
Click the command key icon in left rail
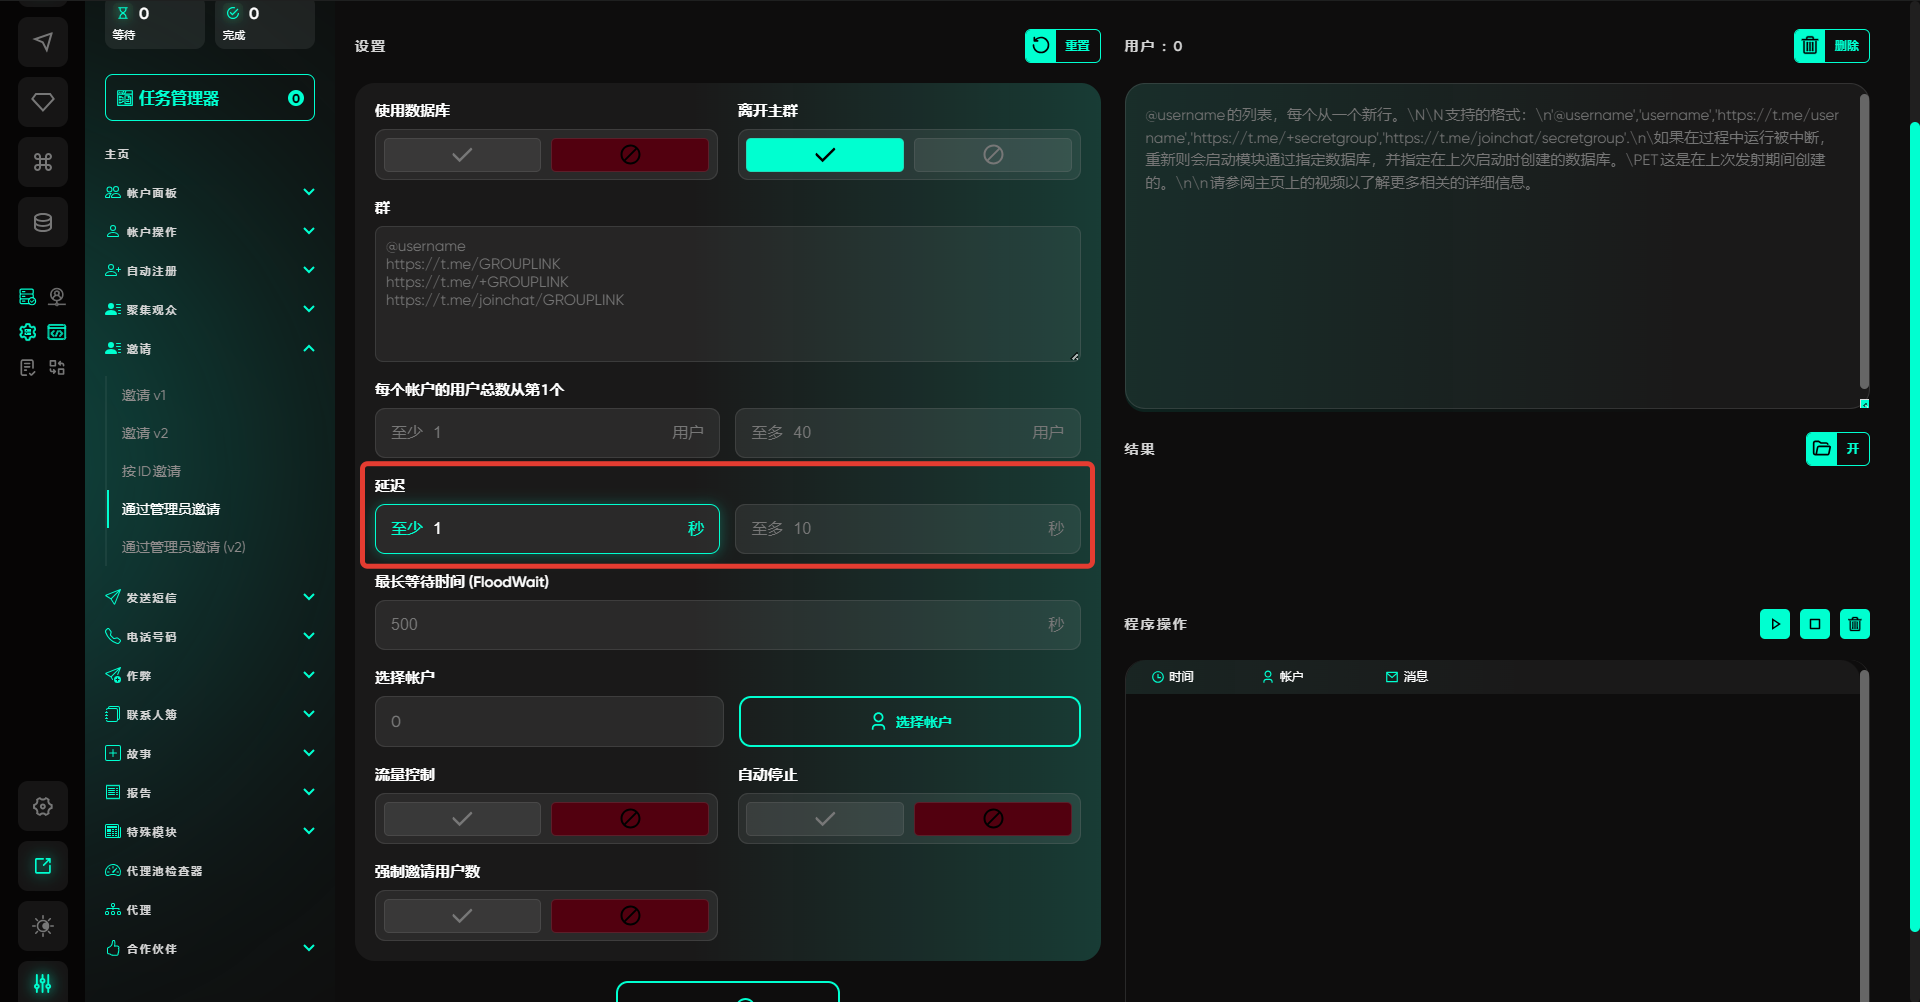coord(43,162)
